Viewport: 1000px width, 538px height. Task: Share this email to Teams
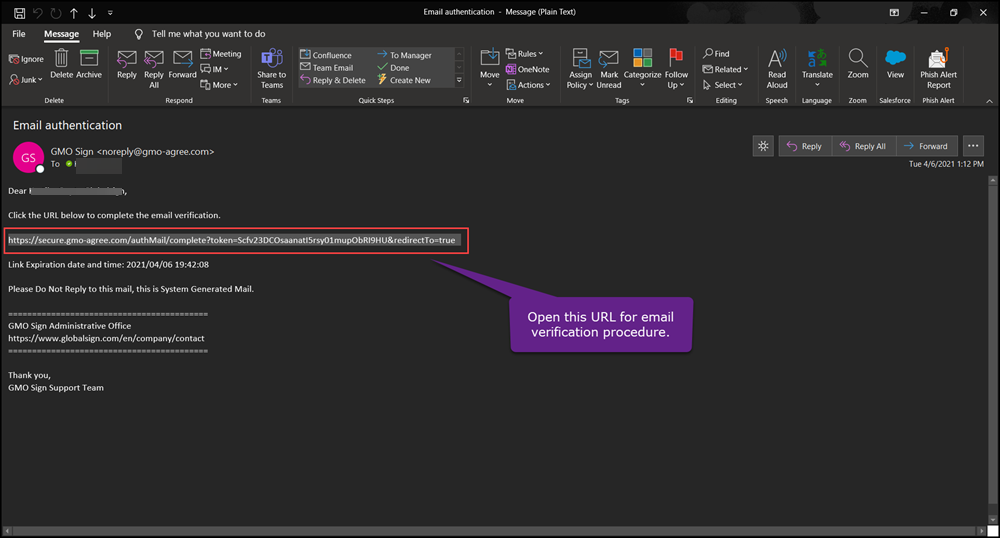pos(272,68)
